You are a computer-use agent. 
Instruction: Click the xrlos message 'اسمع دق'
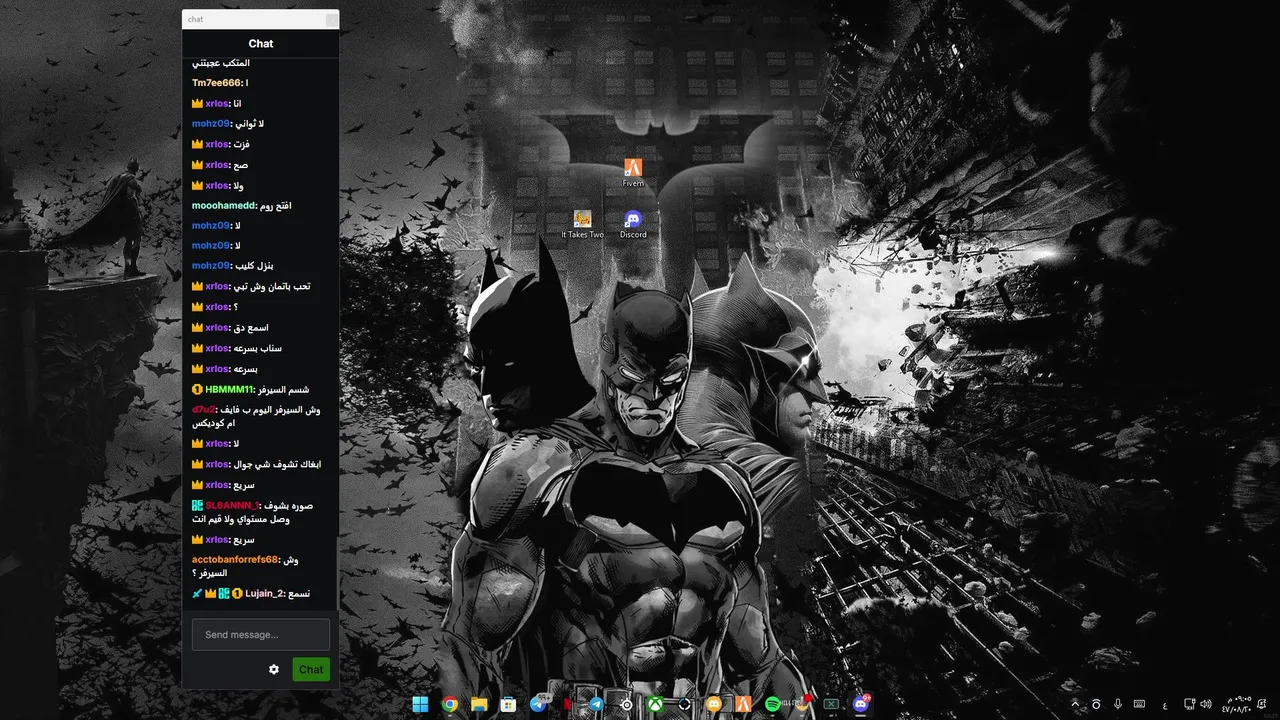(x=251, y=328)
